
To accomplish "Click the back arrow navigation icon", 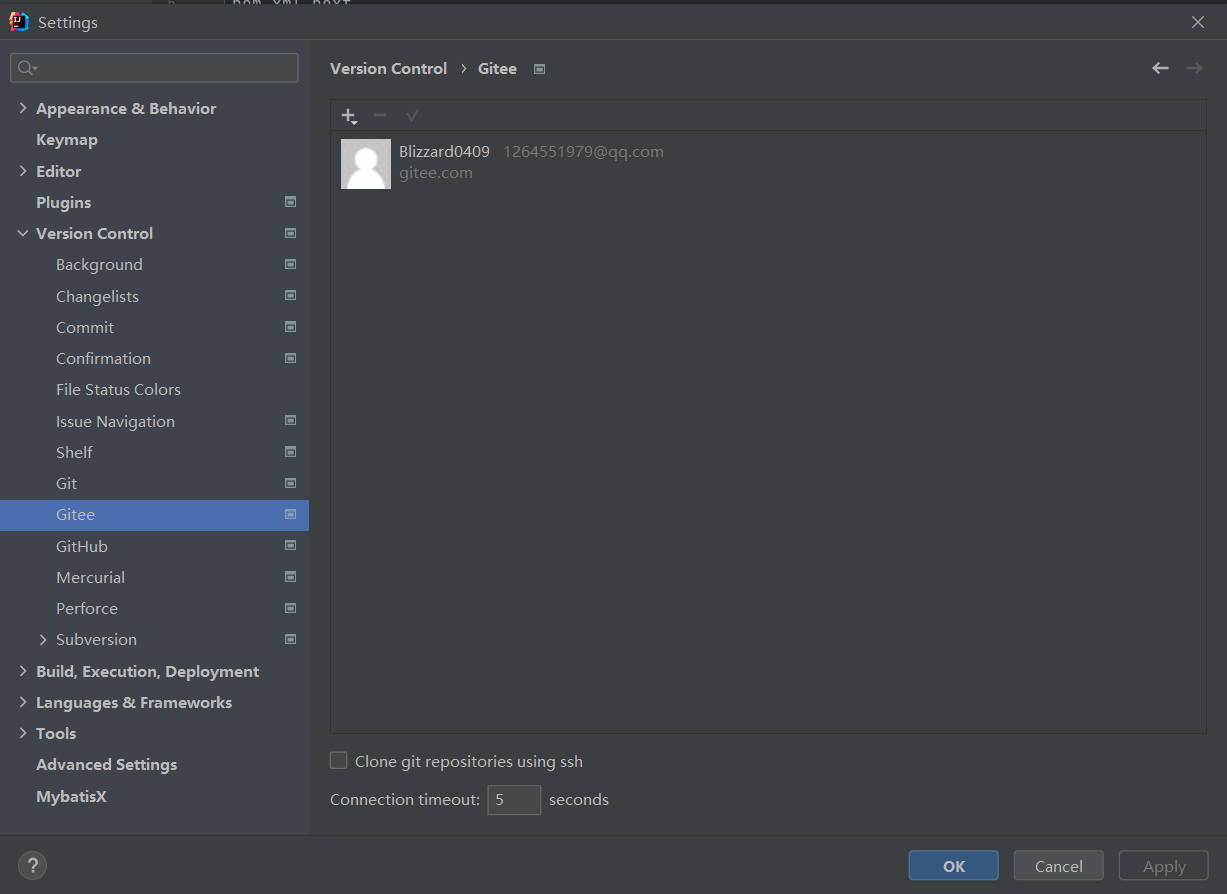I will click(x=1160, y=68).
